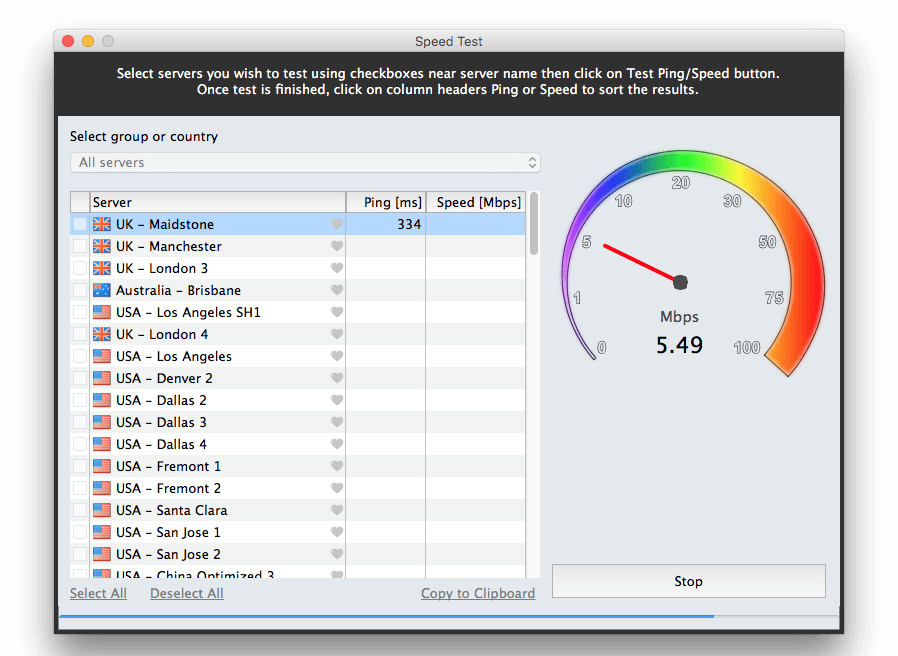Click the Server column header
This screenshot has width=898, height=656.
click(217, 202)
